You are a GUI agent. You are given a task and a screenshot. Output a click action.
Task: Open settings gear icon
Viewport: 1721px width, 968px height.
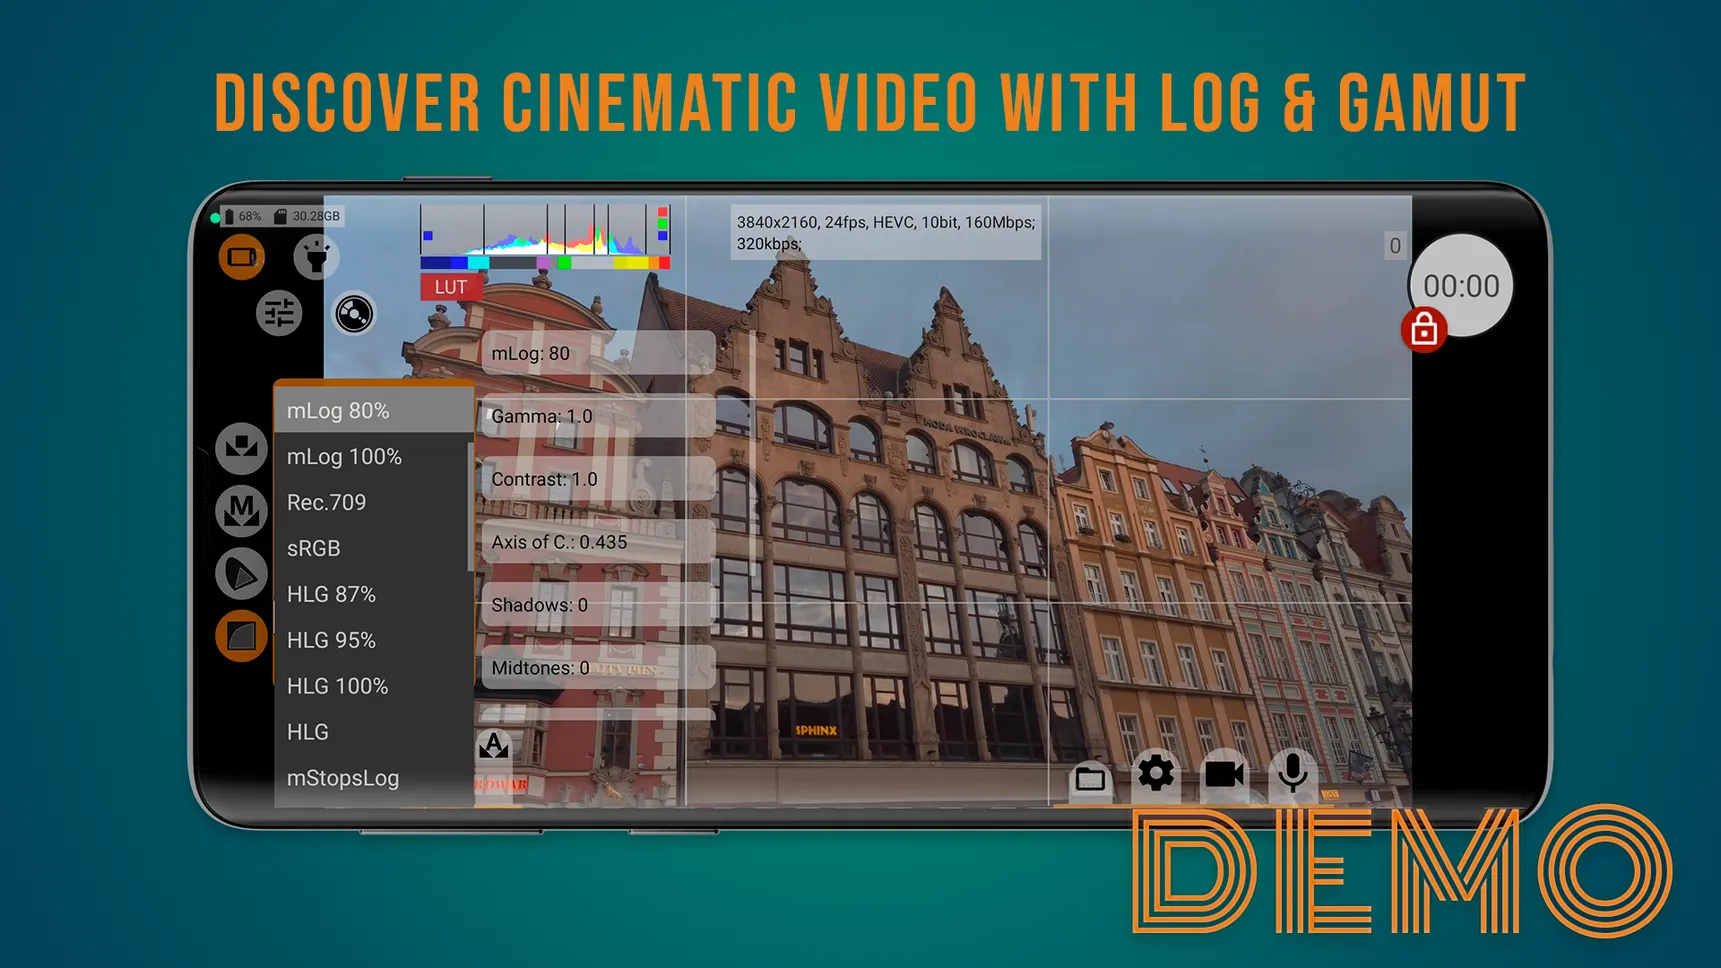[1156, 774]
